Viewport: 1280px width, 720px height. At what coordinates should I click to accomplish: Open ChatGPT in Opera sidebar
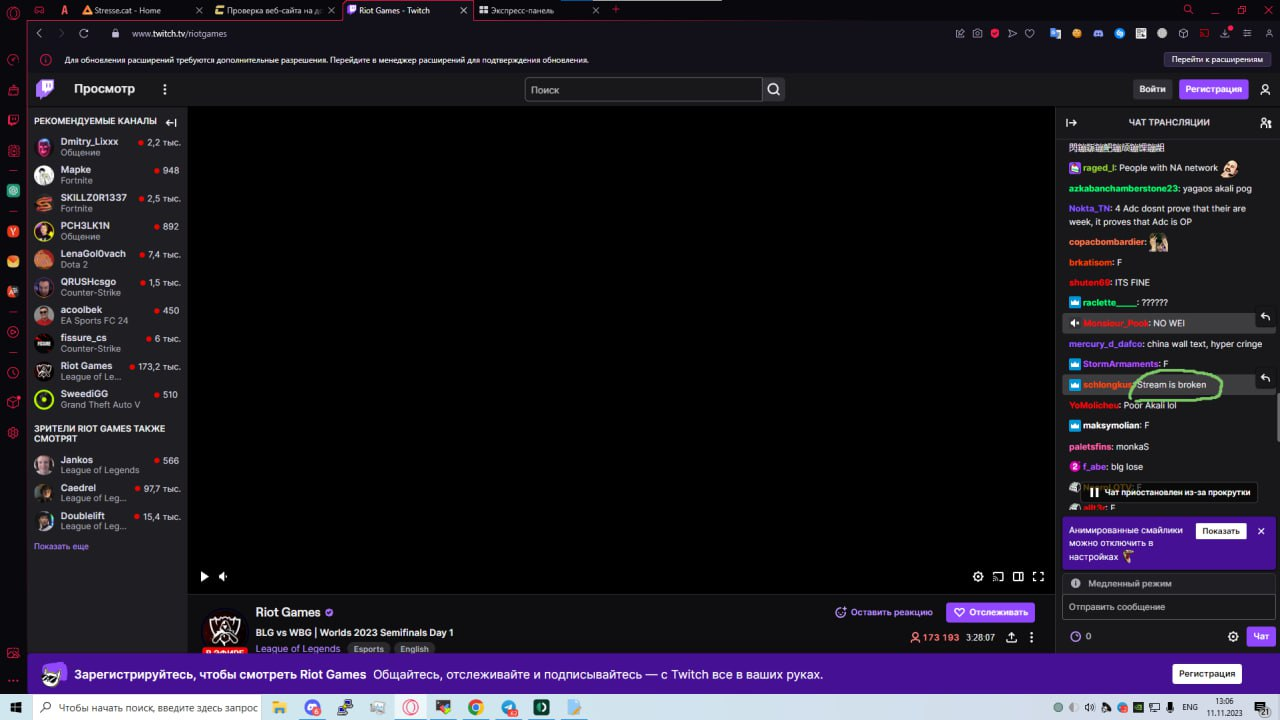13,190
